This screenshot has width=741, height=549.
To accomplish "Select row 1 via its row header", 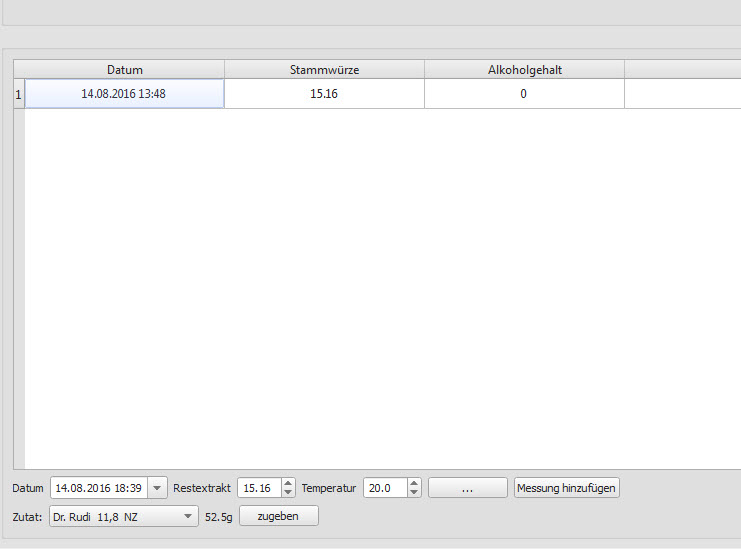I will (x=18, y=94).
